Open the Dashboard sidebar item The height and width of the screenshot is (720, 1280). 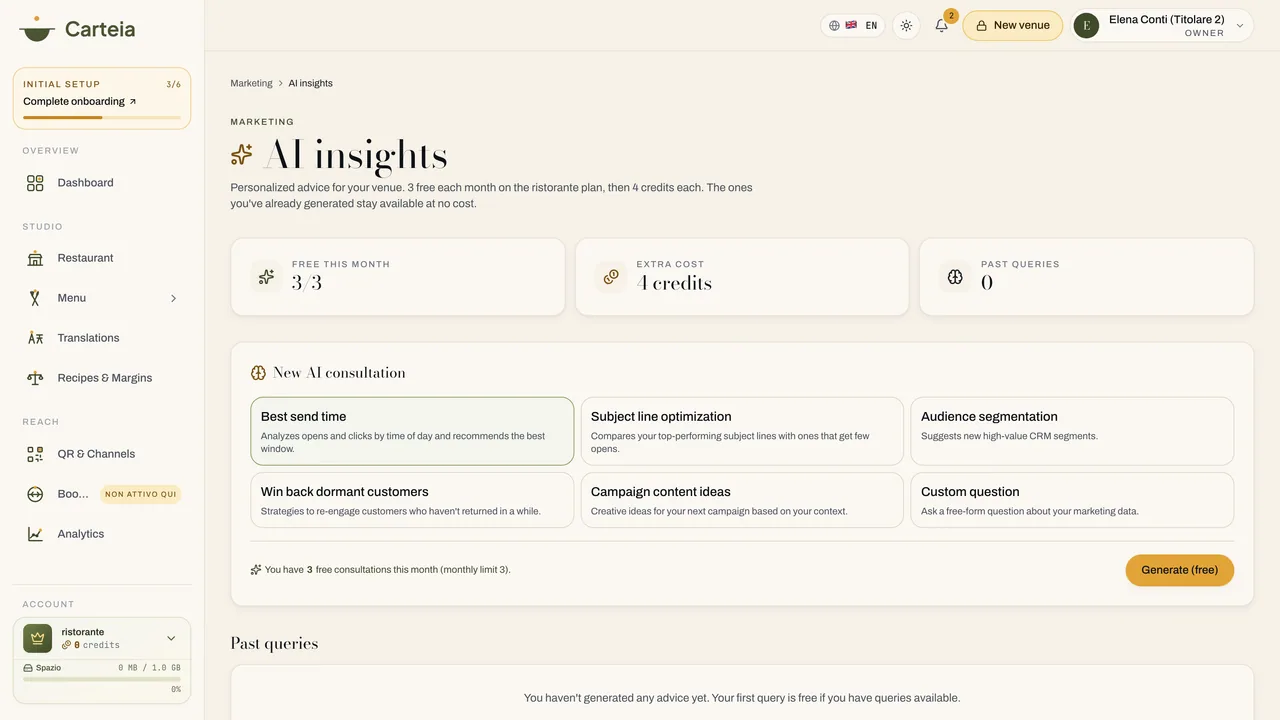102,183
